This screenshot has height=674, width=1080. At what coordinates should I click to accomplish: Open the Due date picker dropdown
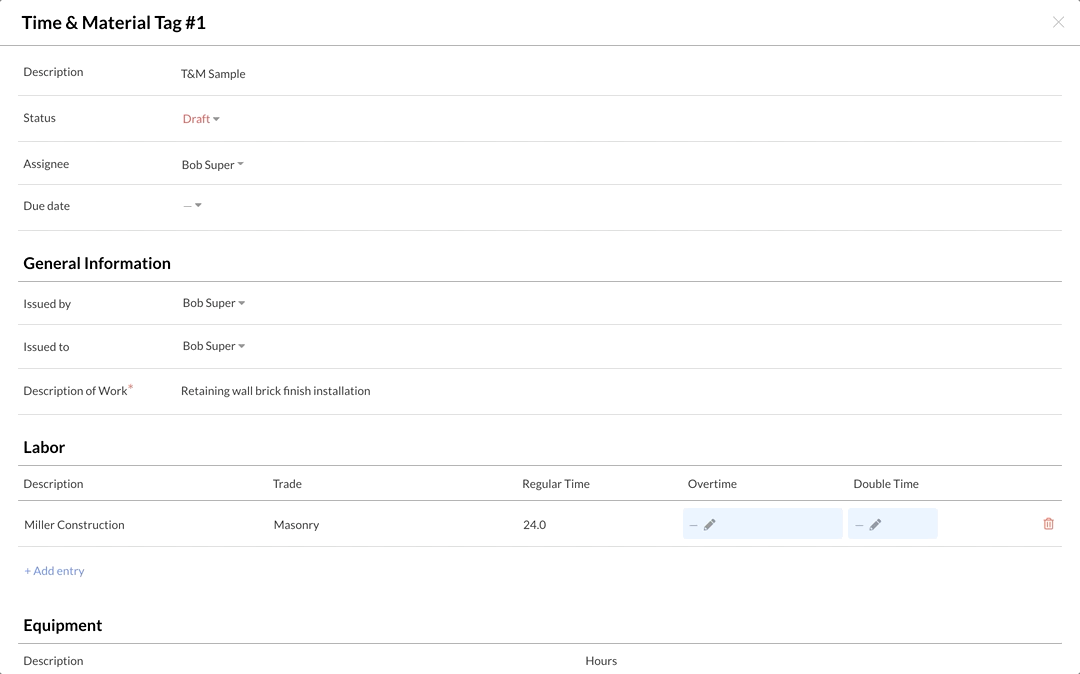coord(193,206)
